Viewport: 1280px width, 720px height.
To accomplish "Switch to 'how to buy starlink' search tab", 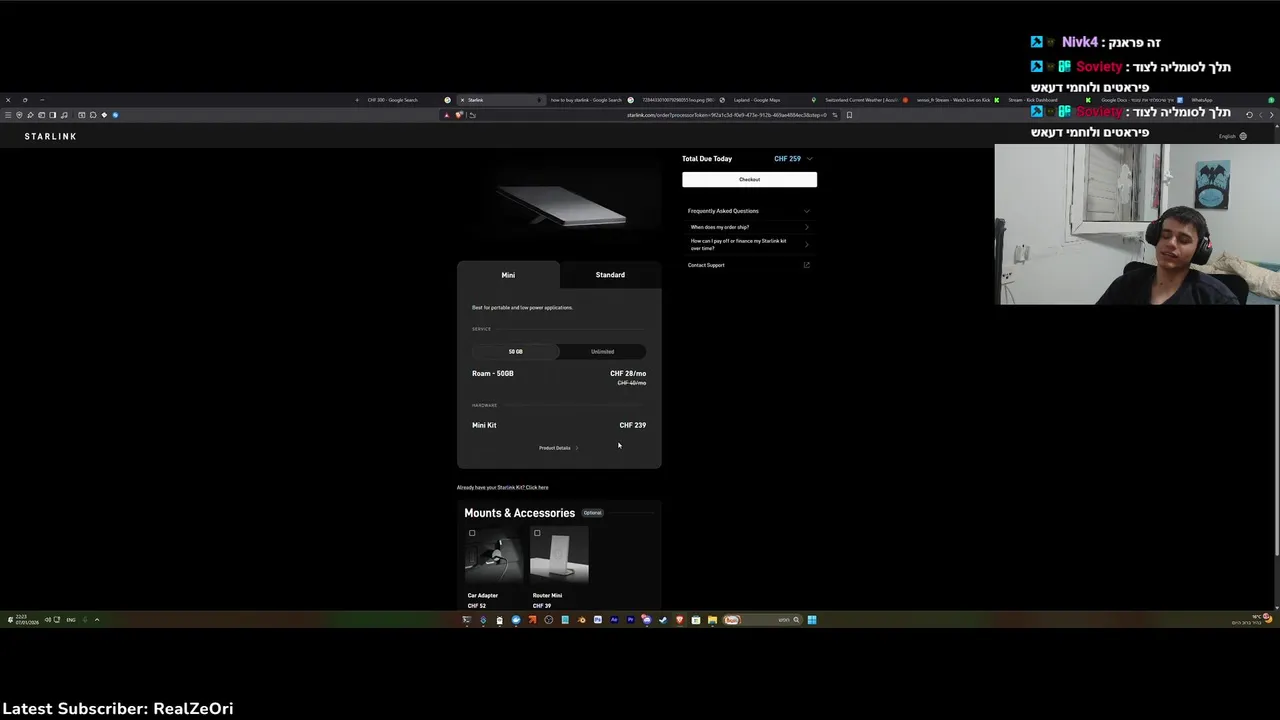I will 590,100.
